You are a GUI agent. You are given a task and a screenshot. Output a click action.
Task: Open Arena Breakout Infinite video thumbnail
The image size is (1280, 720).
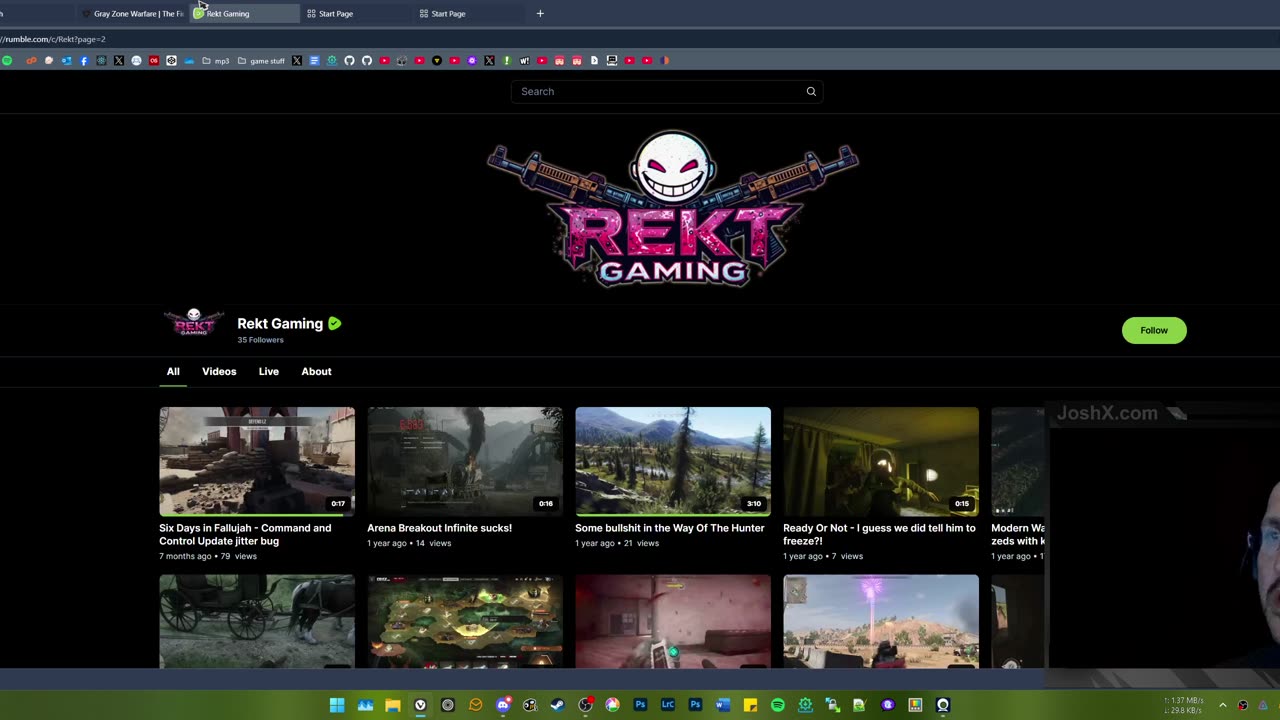coord(465,461)
